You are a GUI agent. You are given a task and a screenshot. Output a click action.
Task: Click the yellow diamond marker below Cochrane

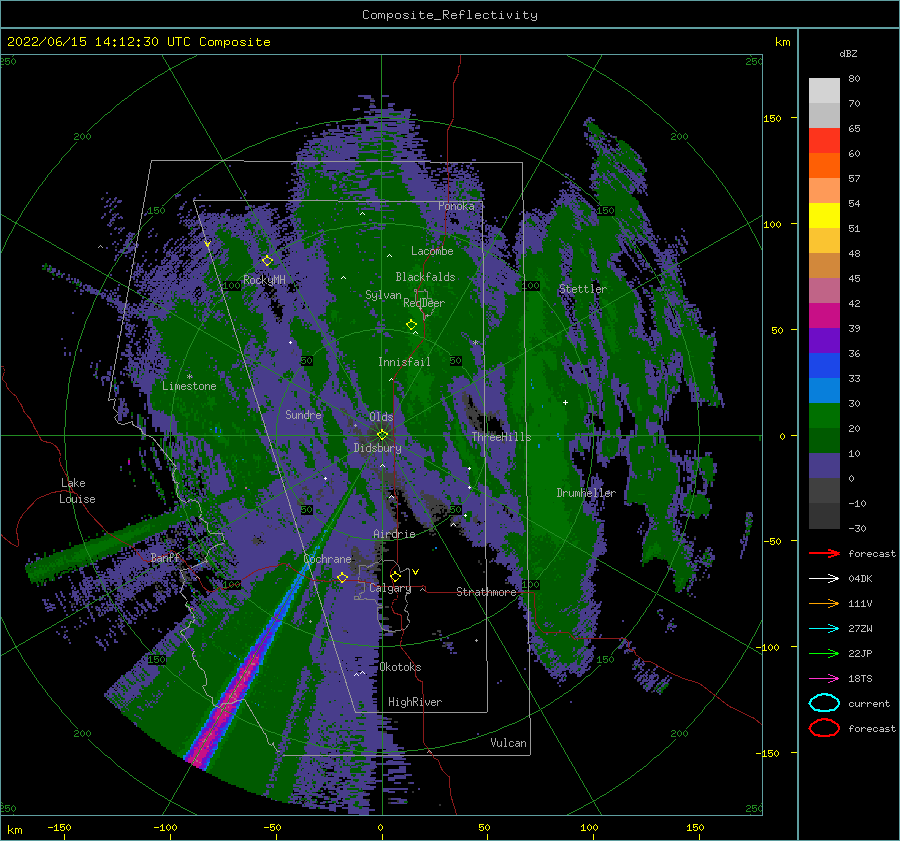click(343, 577)
